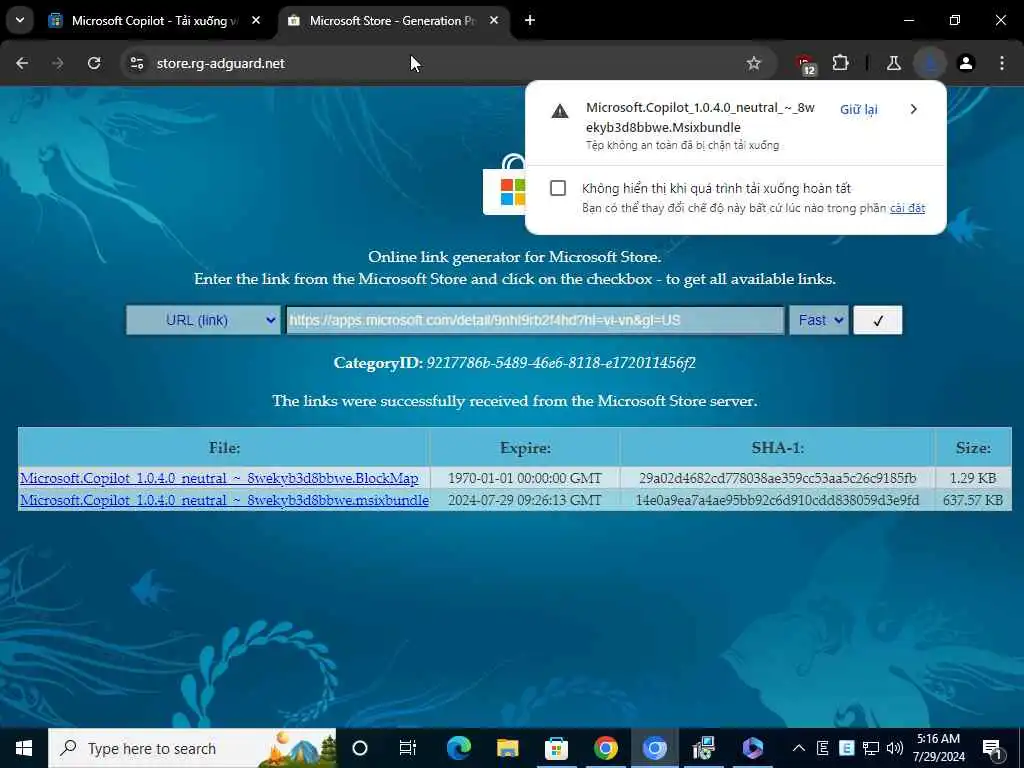Open Task View in taskbar
1024x768 pixels.
pos(408,748)
